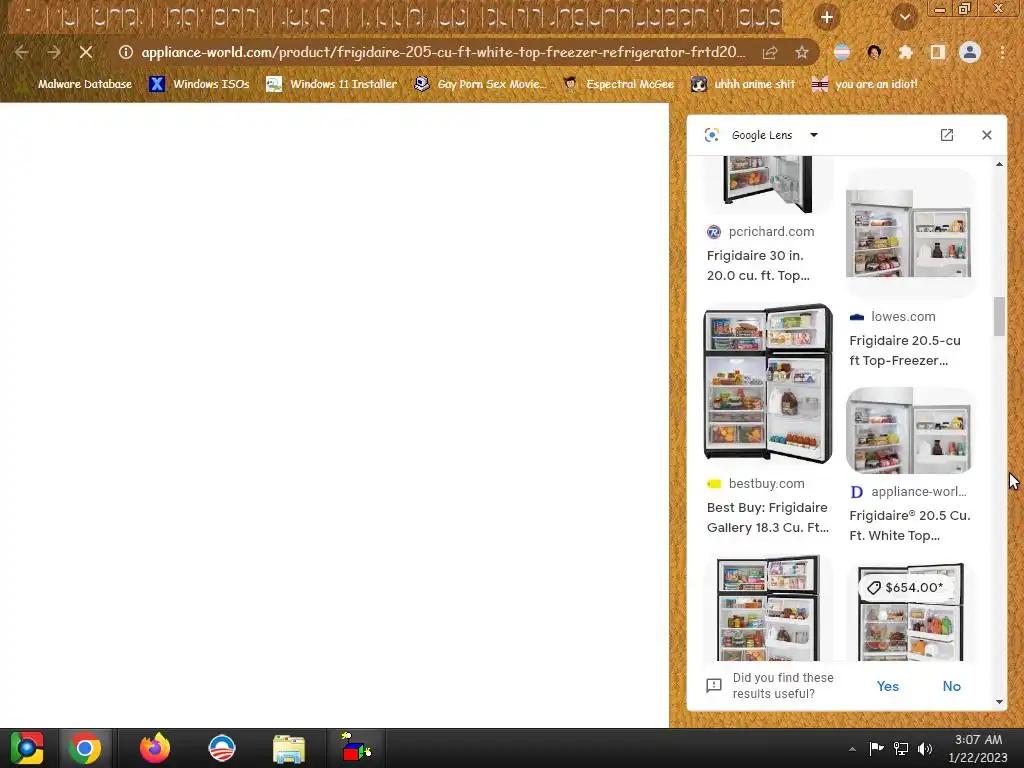1024x768 pixels.
Task: Open Windows 11 Installer bookmark
Action: [332, 84]
